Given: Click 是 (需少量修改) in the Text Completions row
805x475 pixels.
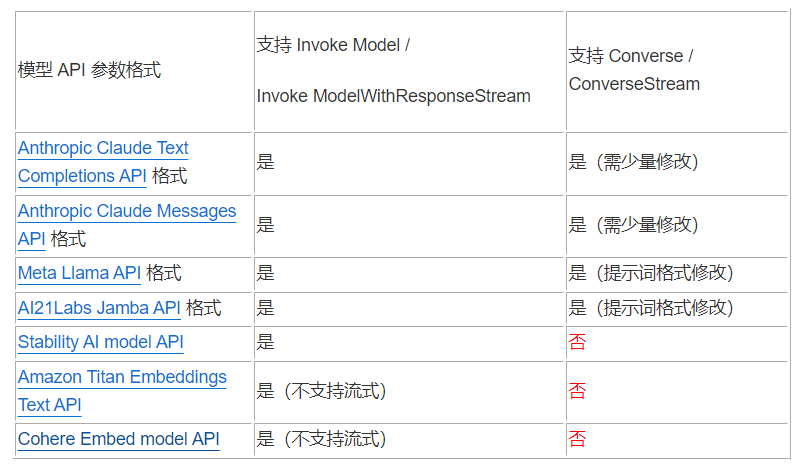Looking at the screenshot, I should 634,162.
